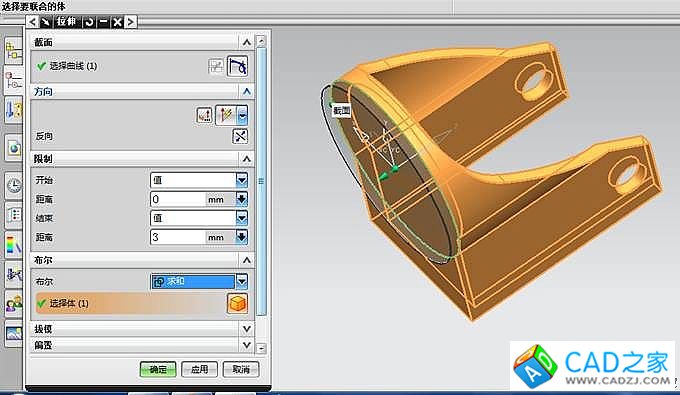
Task: Open the 布尔 求和 dropdown
Action: point(242,281)
